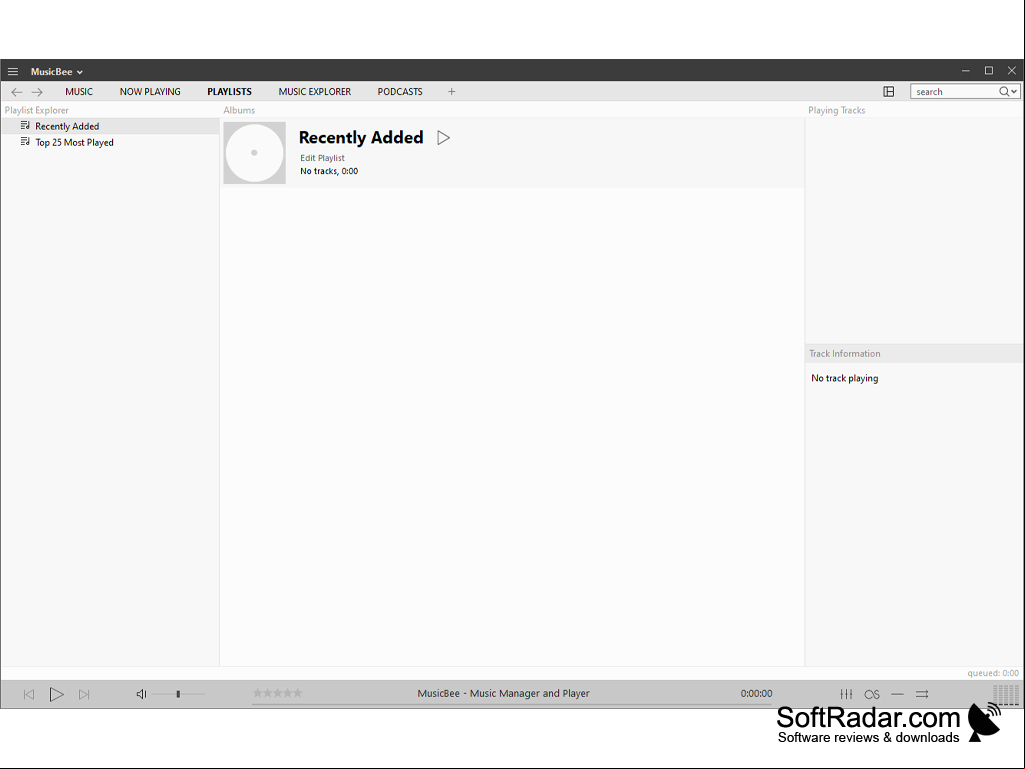Click the spectrum visualizer icon
1025x769 pixels.
coord(1006,694)
